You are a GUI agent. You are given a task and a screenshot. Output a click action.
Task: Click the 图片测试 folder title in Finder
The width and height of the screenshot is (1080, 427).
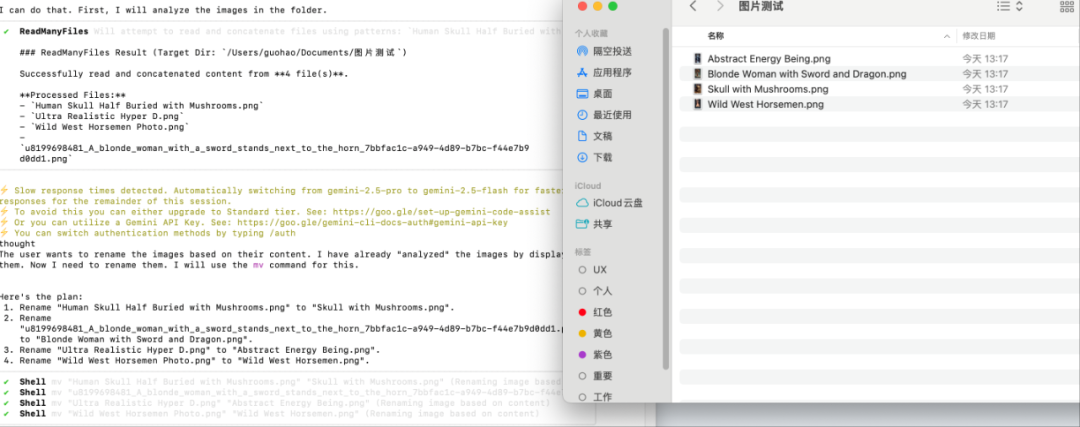point(760,6)
